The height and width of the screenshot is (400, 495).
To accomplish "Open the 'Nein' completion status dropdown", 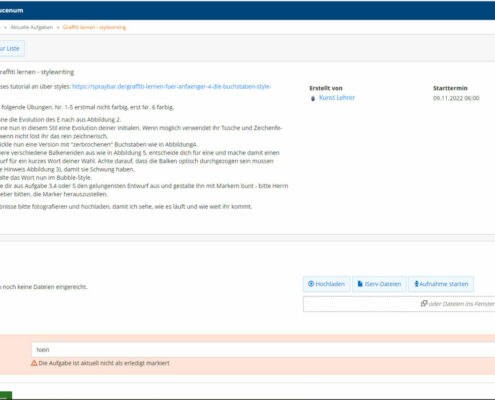I will click(263, 350).
